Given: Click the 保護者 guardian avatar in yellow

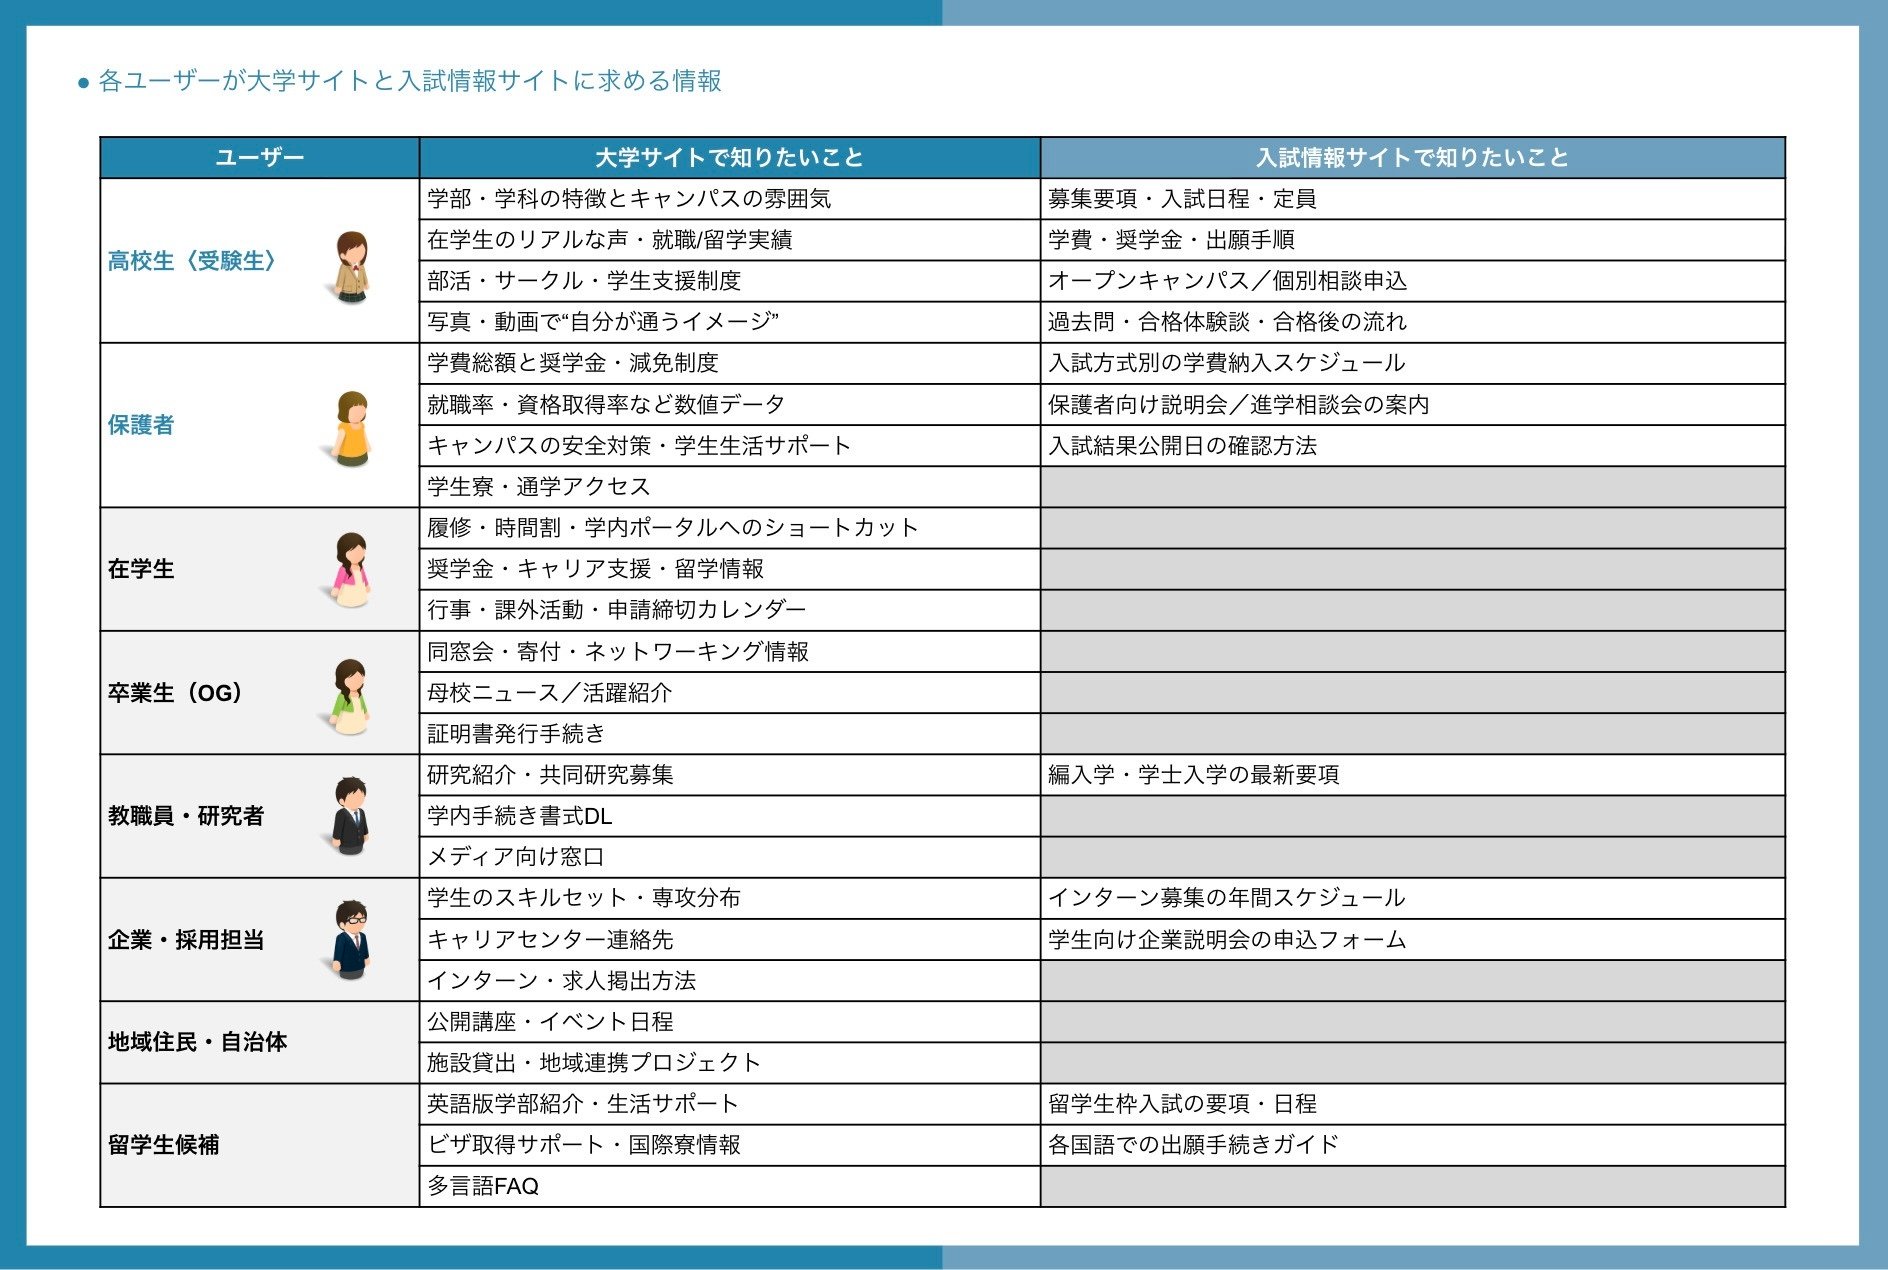Looking at the screenshot, I should (351, 428).
